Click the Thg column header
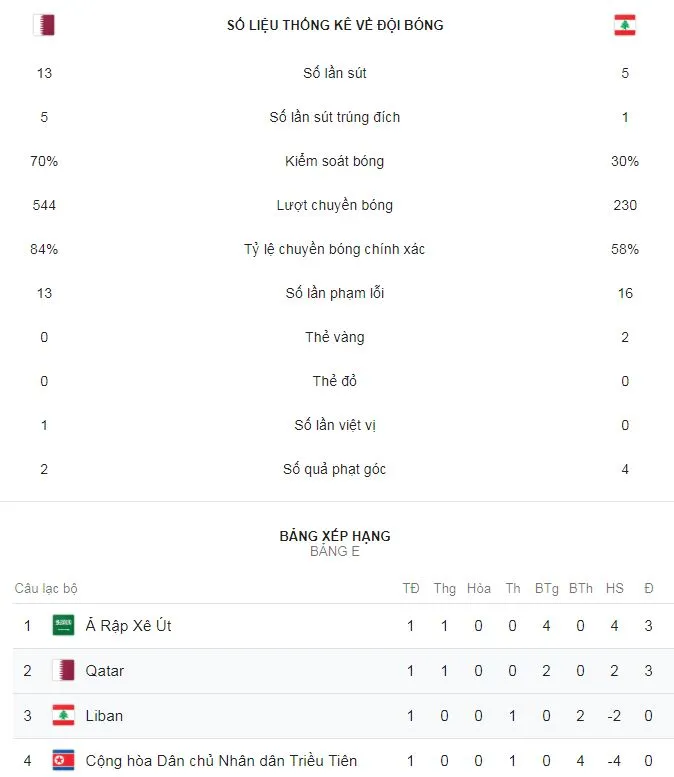The width and height of the screenshot is (674, 777). (x=445, y=588)
